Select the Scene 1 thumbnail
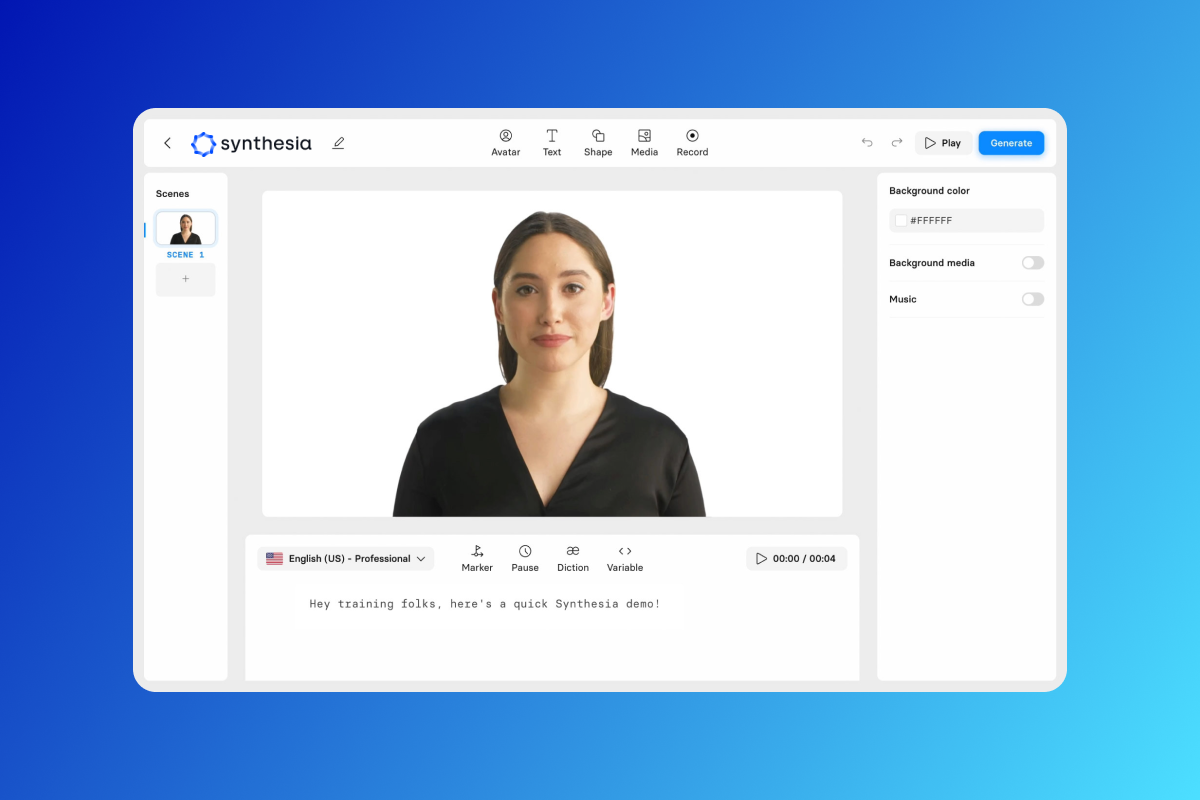 point(185,229)
